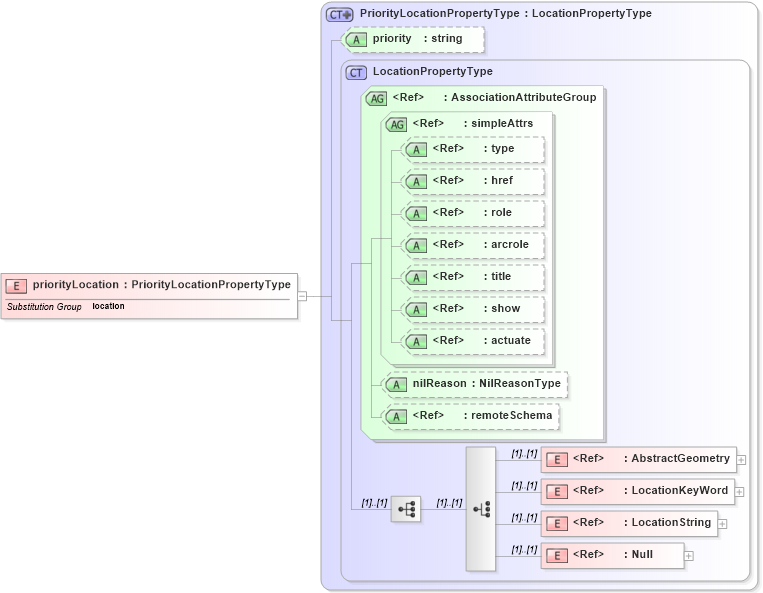
Task: Select the A icon for arcrole attribute
Action: (416, 246)
